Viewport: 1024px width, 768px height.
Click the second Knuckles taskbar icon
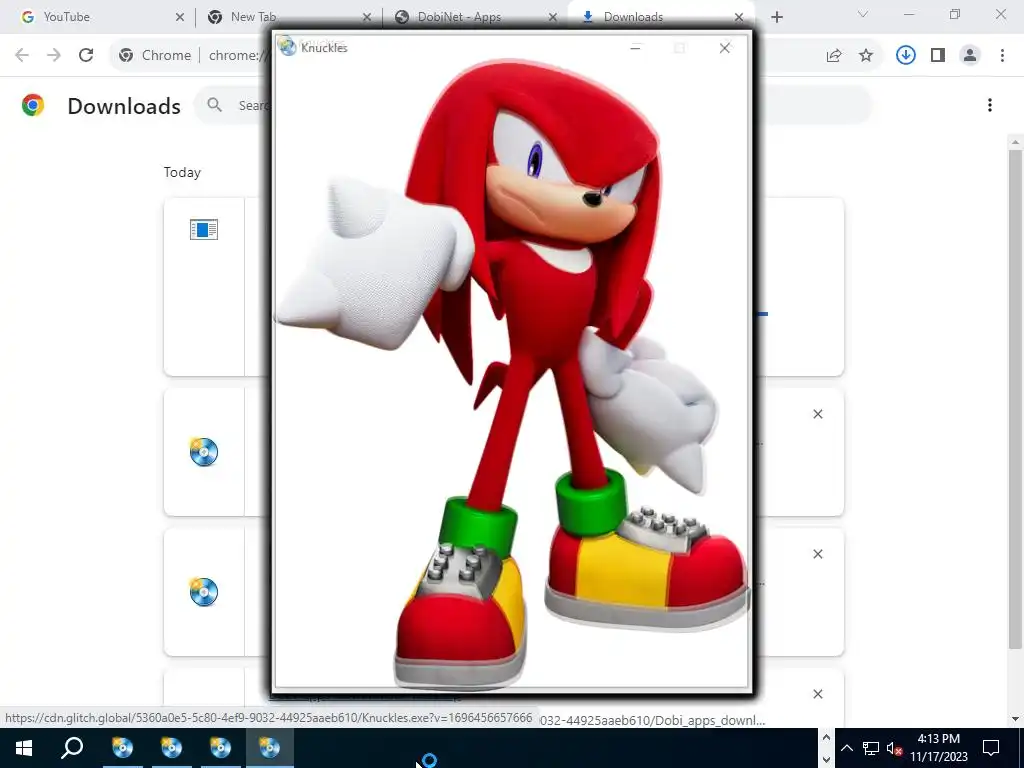[x=171, y=748]
